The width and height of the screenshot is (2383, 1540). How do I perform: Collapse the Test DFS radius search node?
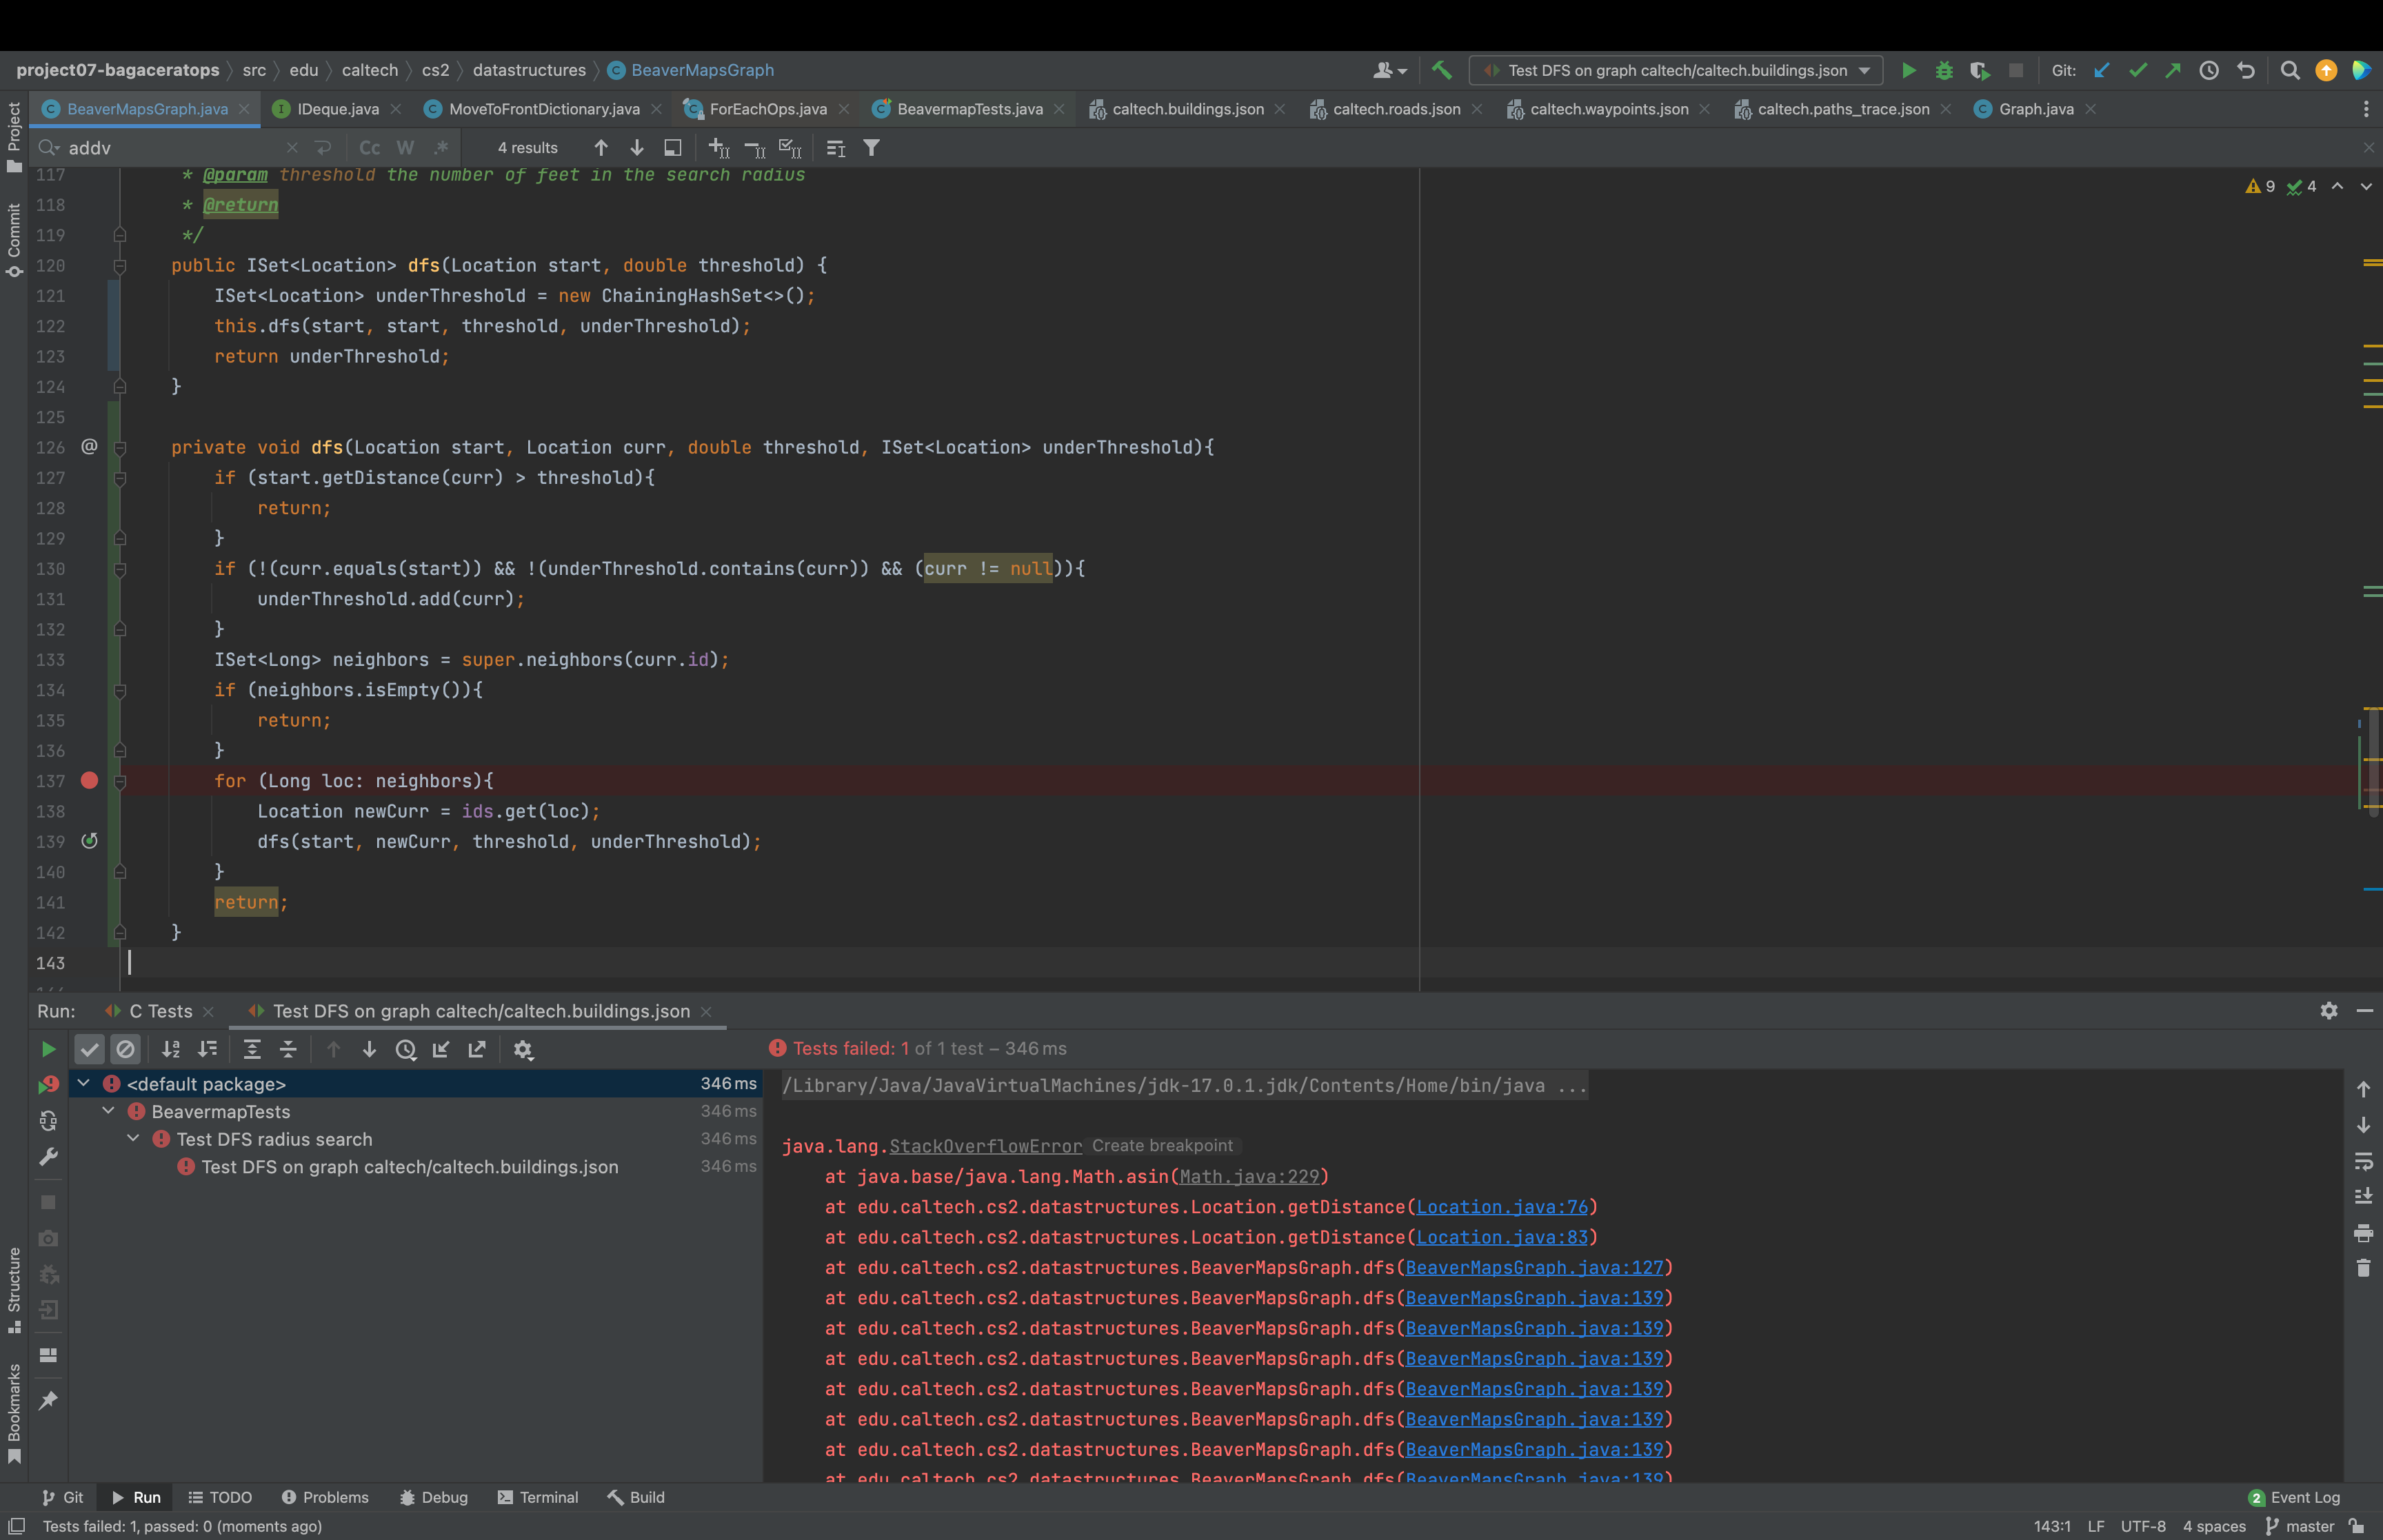133,1139
